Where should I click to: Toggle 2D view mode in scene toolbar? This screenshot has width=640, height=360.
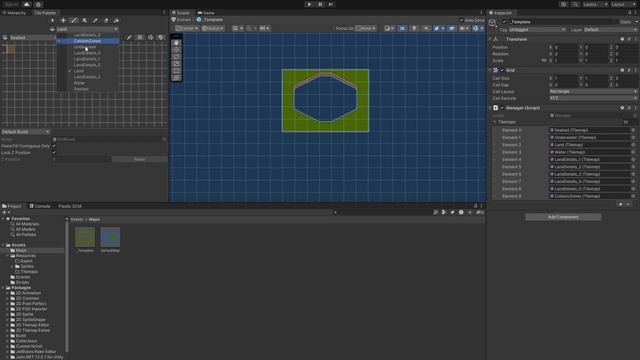point(402,28)
